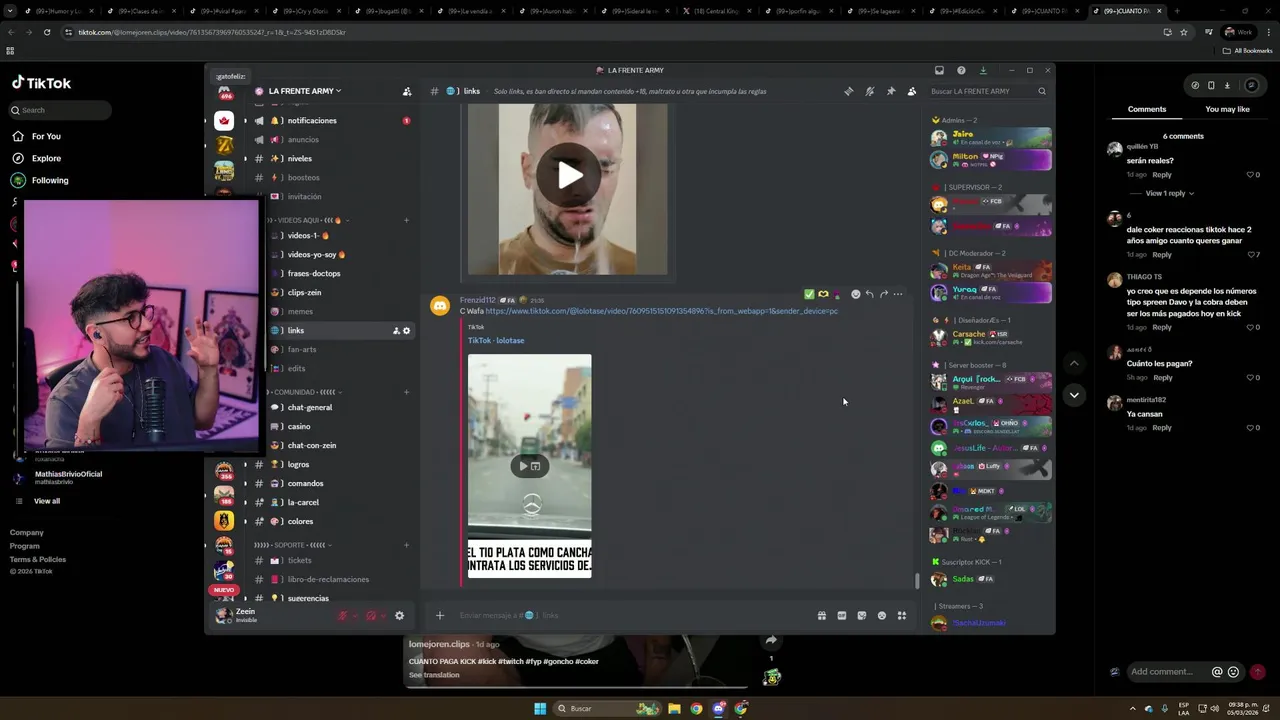The image size is (1280, 720).
Task: Open File Explorer on Windows taskbar
Action: point(674,708)
